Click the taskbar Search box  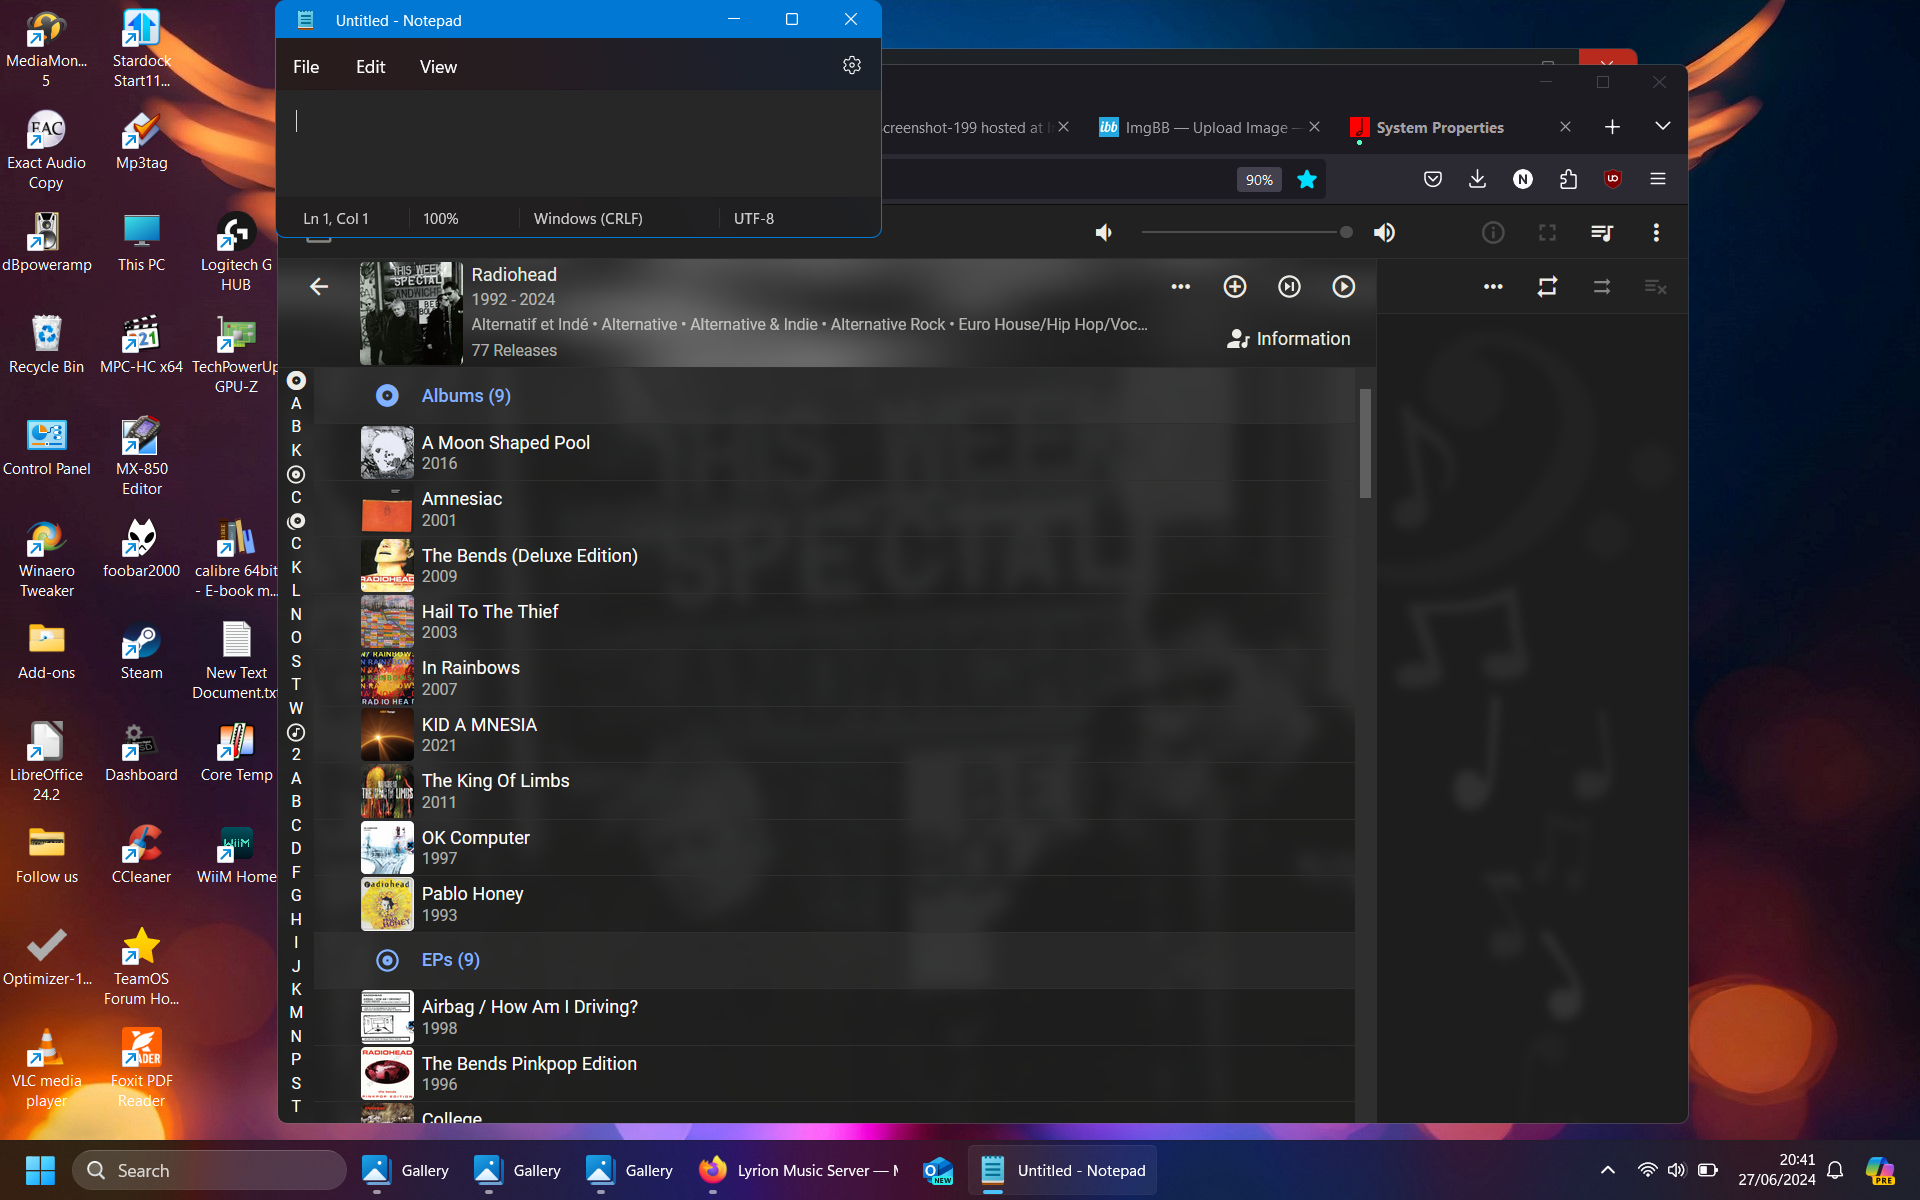pos(209,1170)
